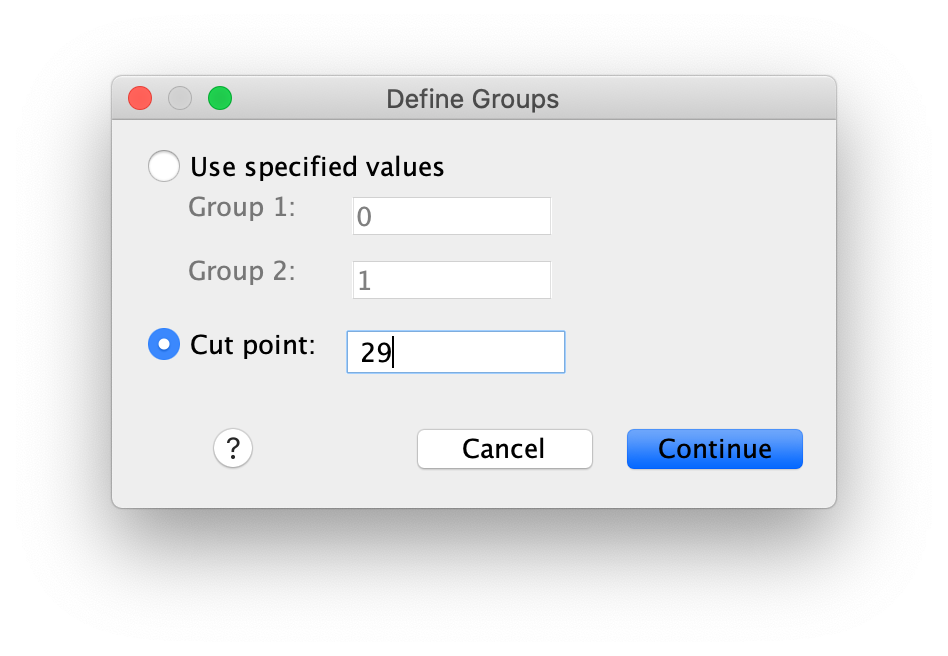Confirm groups with the Continue button
Screen dimensions: 948x656
(715, 449)
